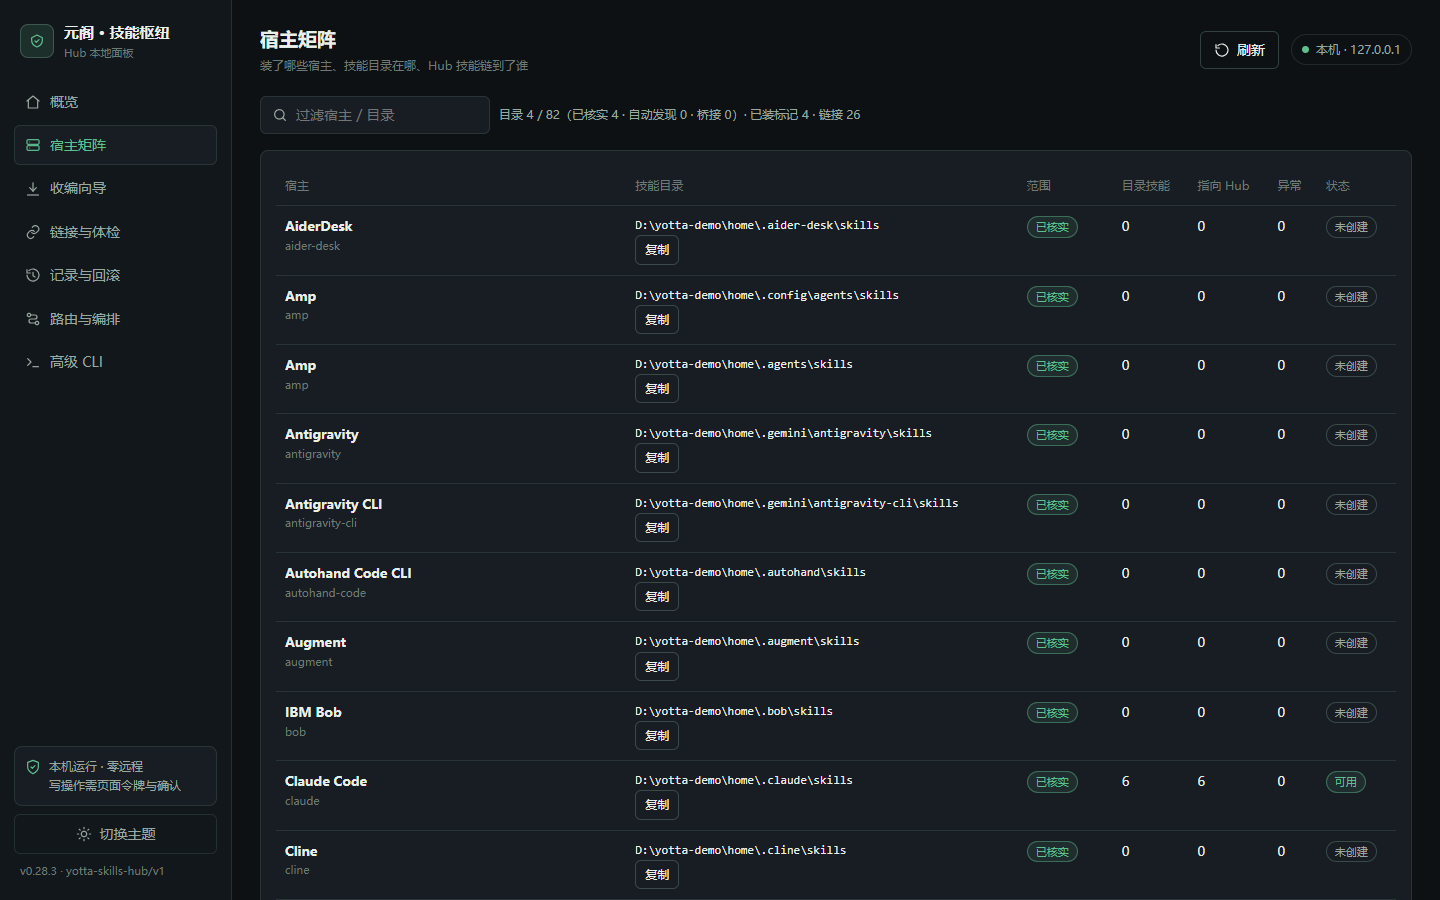Click the 本机 · 127.0.0.1 status pill

coord(1351,50)
